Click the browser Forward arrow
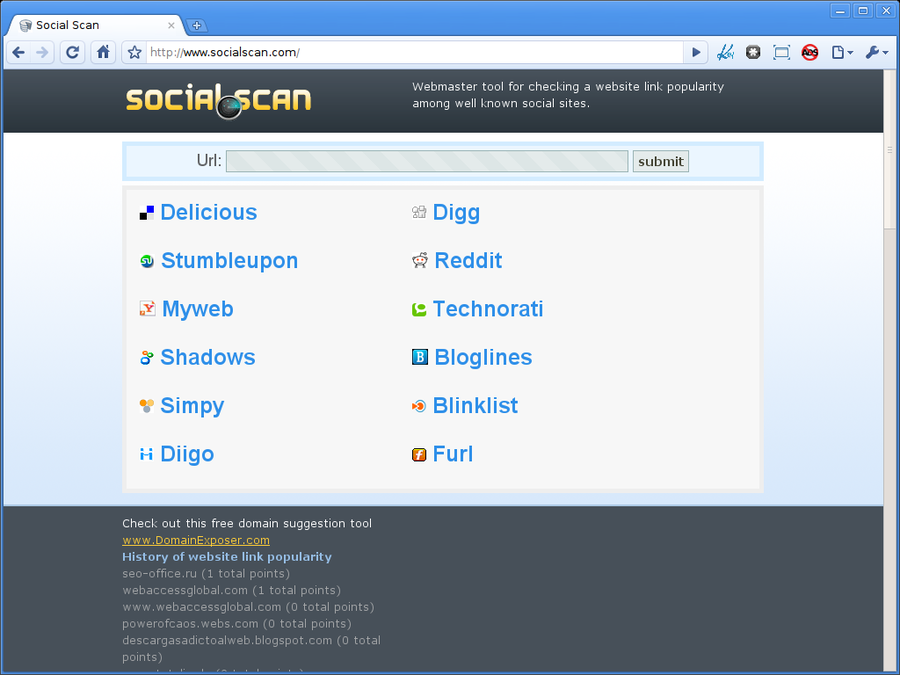 pos(42,52)
